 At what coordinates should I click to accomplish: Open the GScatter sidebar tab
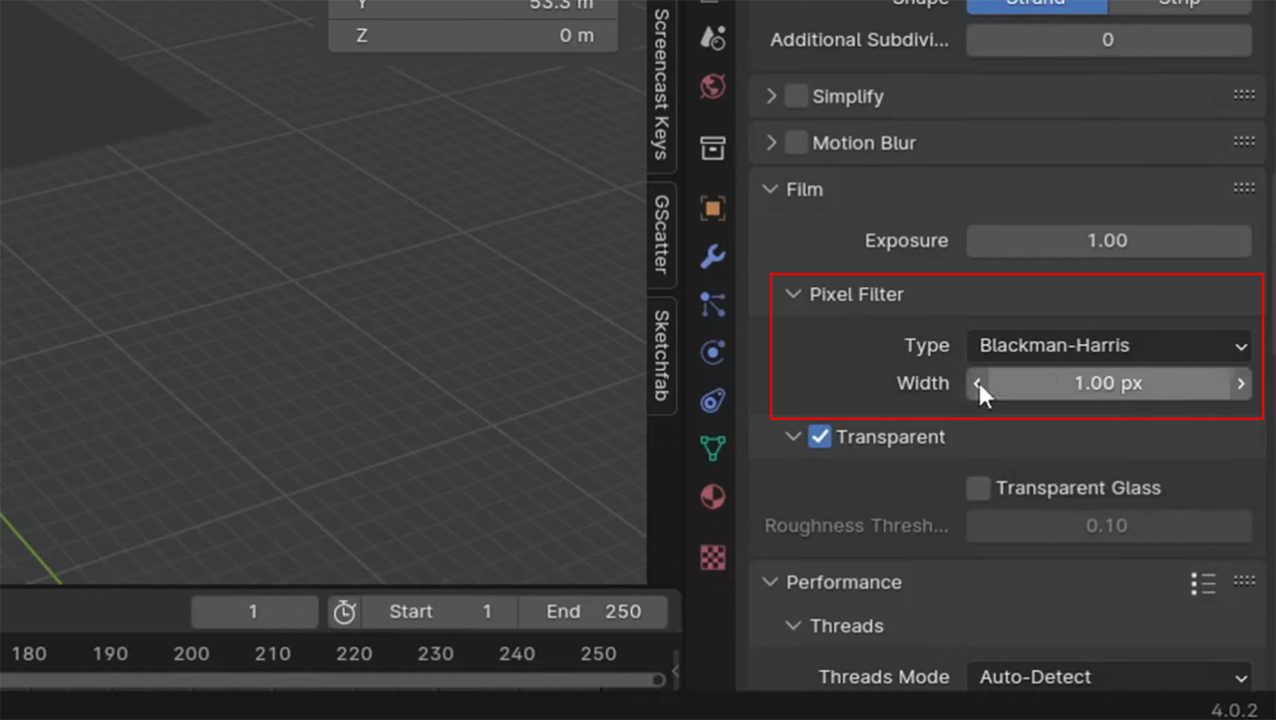click(660, 237)
